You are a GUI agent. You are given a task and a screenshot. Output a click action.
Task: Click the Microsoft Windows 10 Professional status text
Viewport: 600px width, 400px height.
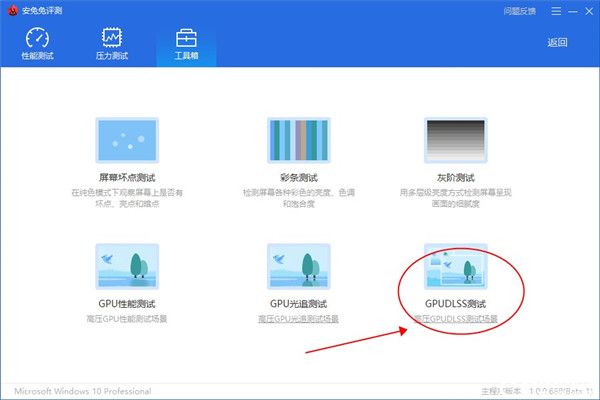pos(83,391)
